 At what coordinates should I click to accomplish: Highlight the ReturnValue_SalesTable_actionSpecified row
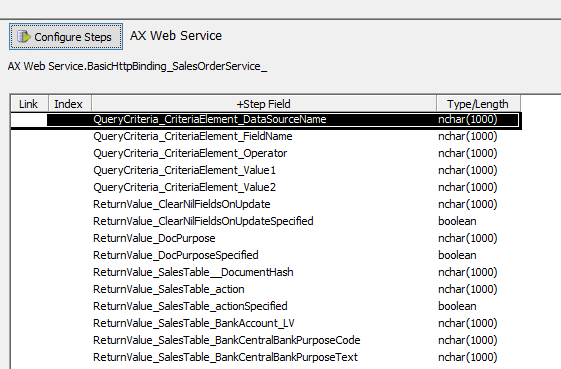[x=266, y=306]
